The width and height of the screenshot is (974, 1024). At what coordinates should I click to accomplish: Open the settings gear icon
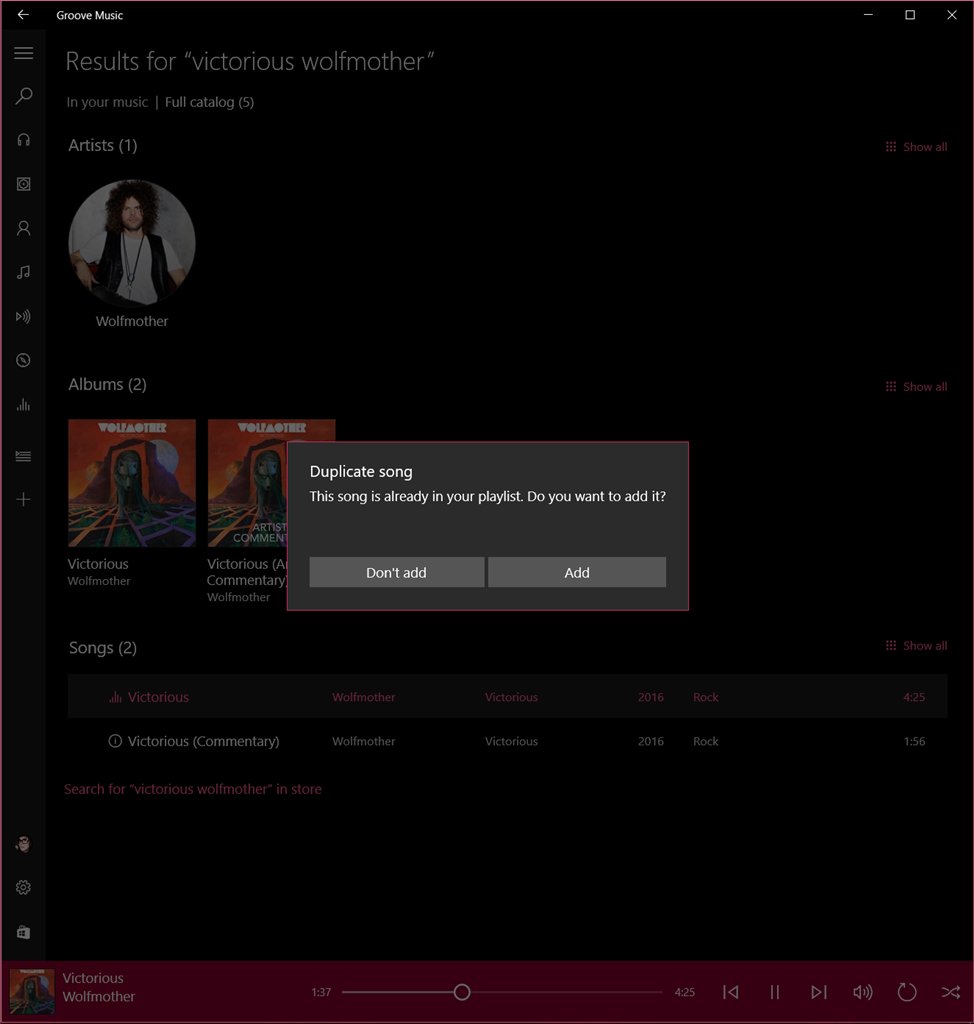pyautogui.click(x=23, y=887)
